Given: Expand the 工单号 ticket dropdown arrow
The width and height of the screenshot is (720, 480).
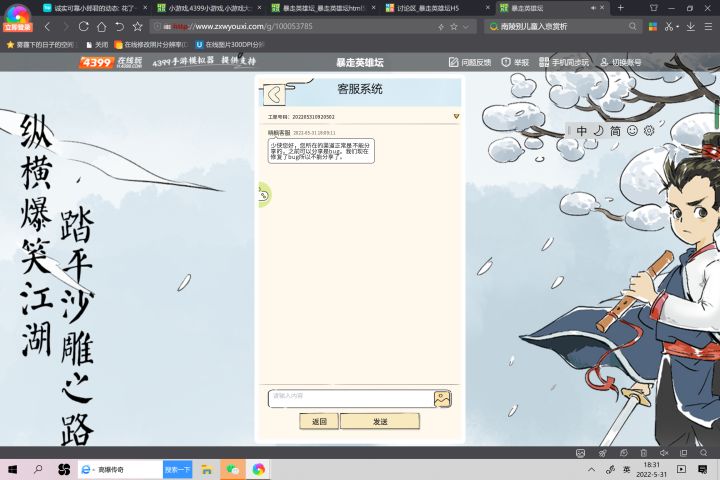Looking at the screenshot, I should click(x=456, y=116).
